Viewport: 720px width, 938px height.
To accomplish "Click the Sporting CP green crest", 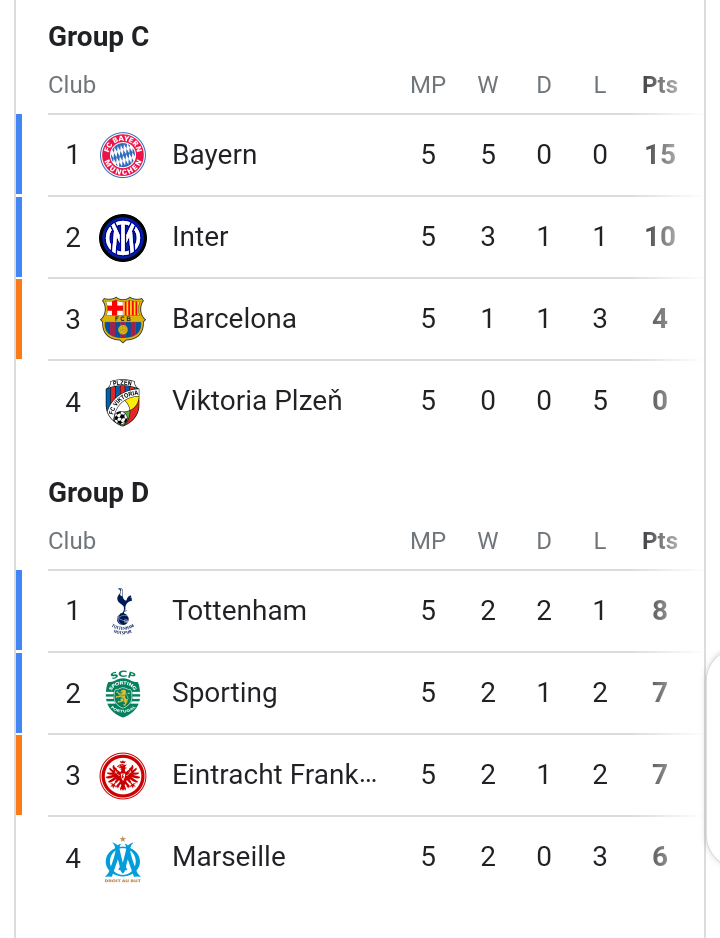I will click(x=123, y=693).
